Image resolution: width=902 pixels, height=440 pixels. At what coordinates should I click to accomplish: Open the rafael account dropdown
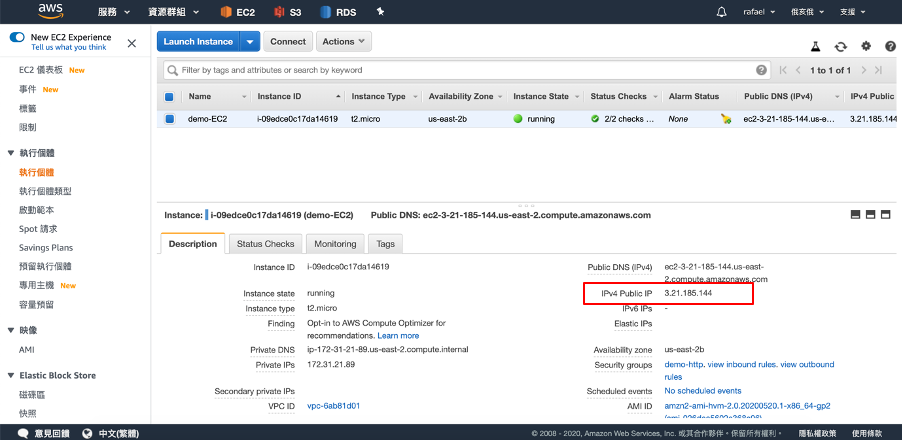(x=759, y=12)
